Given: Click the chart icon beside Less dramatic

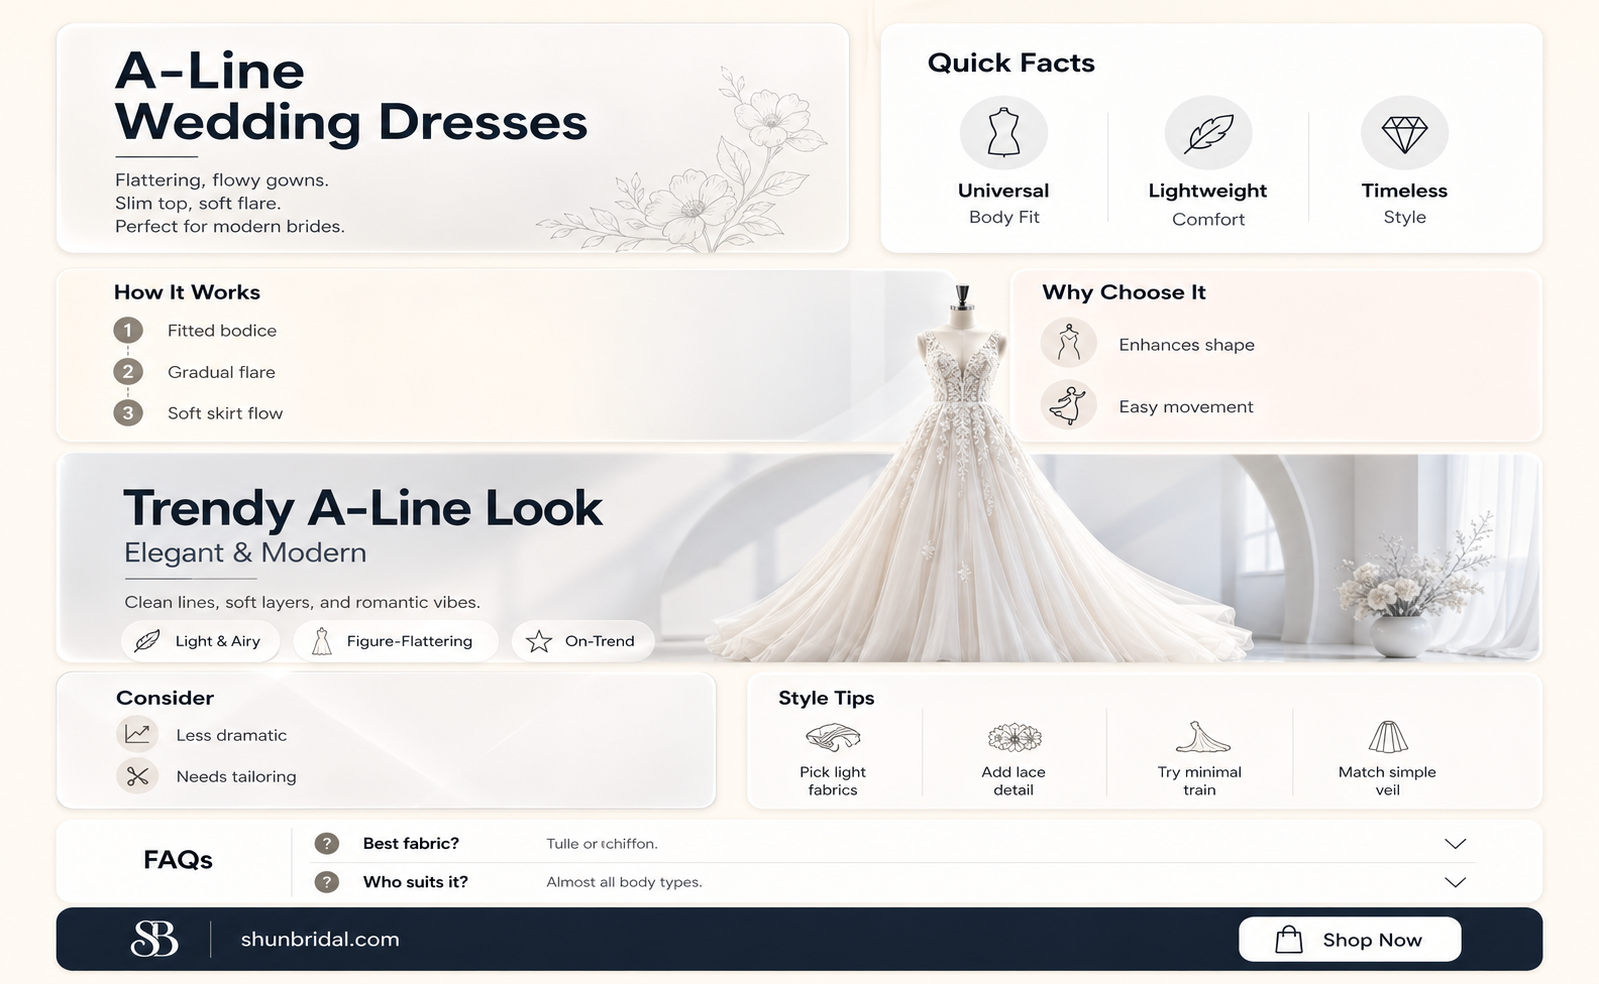Looking at the screenshot, I should click(x=137, y=734).
